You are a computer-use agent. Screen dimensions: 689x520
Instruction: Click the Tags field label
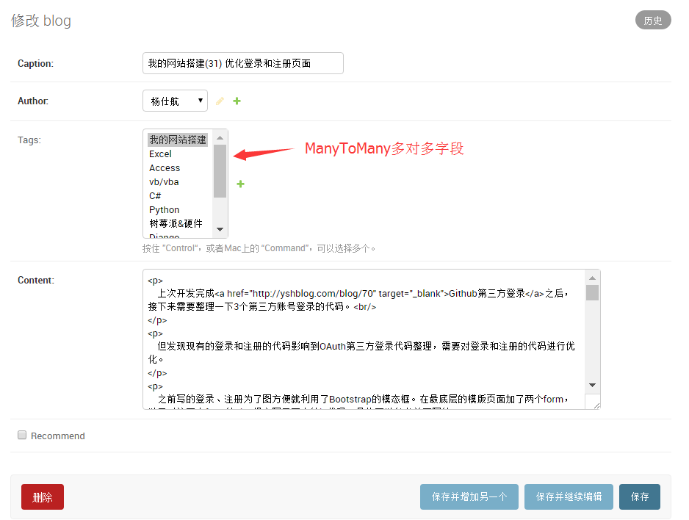point(29,140)
